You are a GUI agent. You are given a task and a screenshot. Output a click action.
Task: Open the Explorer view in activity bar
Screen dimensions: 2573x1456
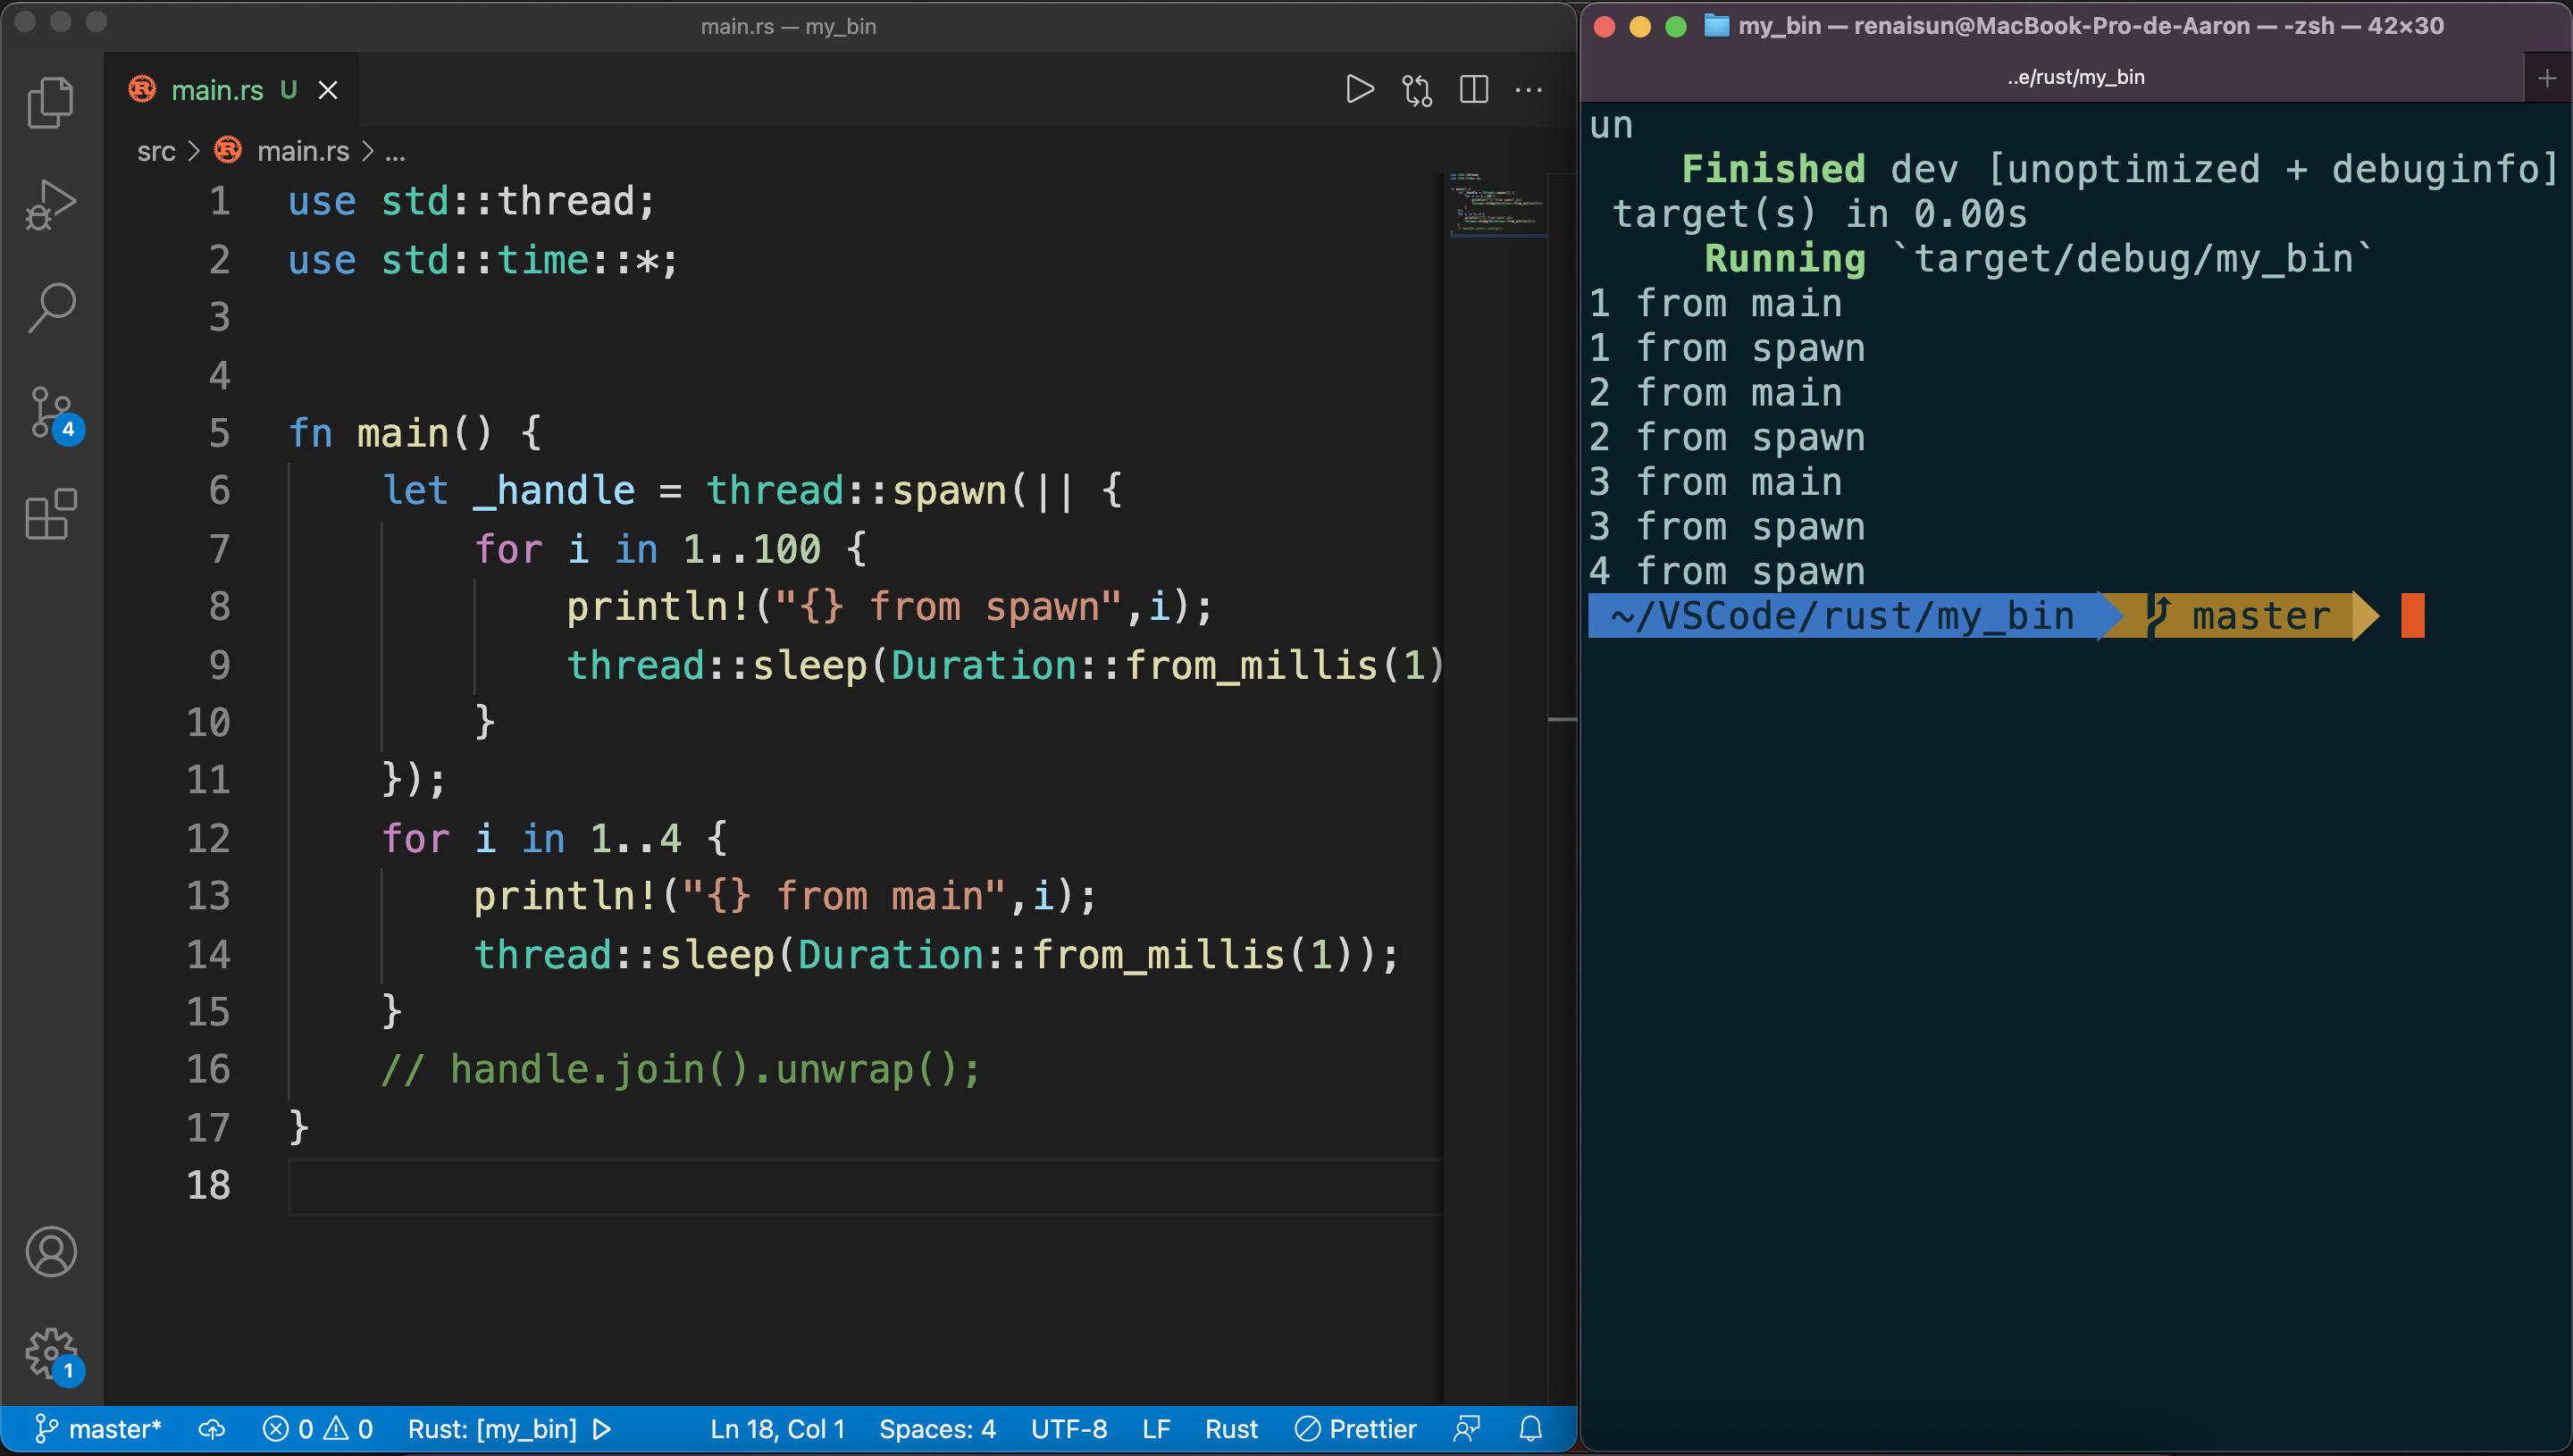point(50,102)
